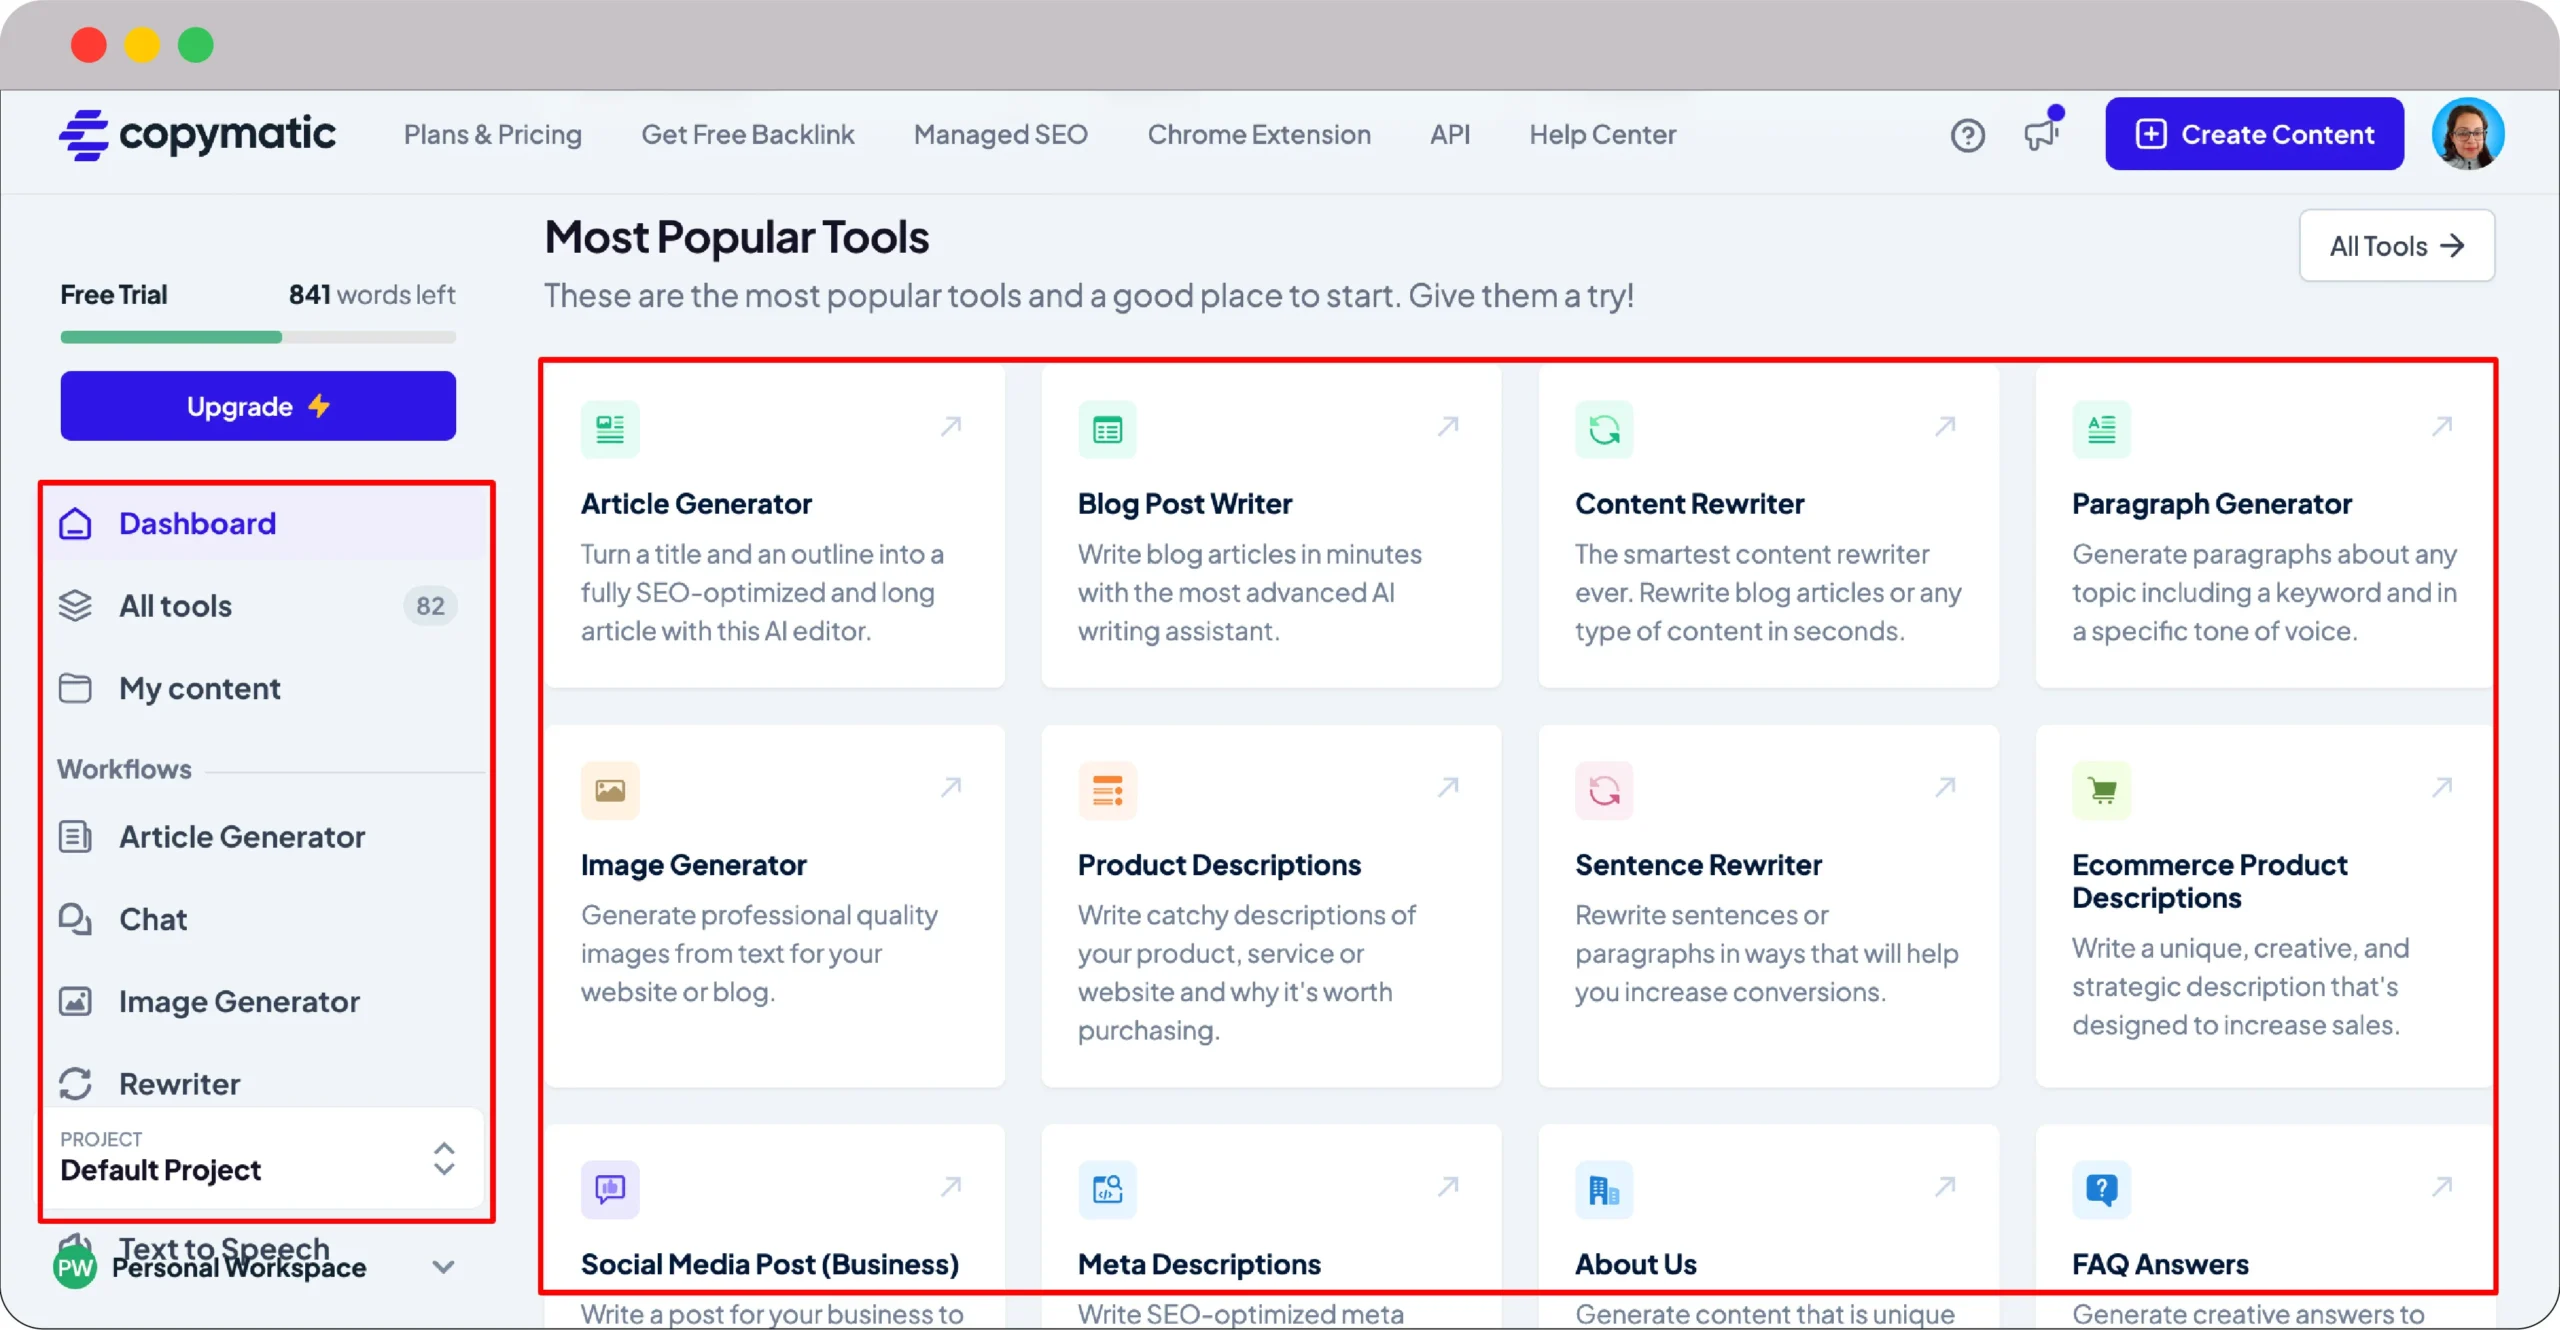2560x1330 pixels.
Task: Open the Sentence Rewriter card title
Action: click(1698, 865)
